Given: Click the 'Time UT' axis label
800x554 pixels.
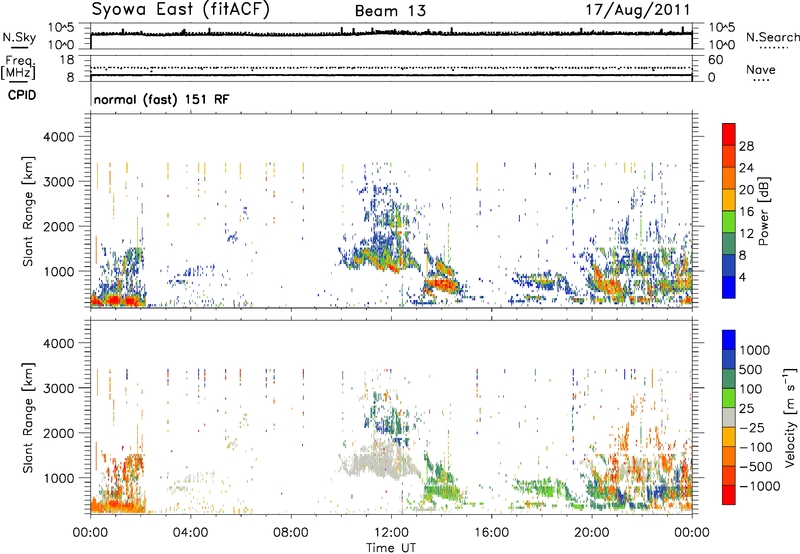Looking at the screenshot, I should click(391, 548).
